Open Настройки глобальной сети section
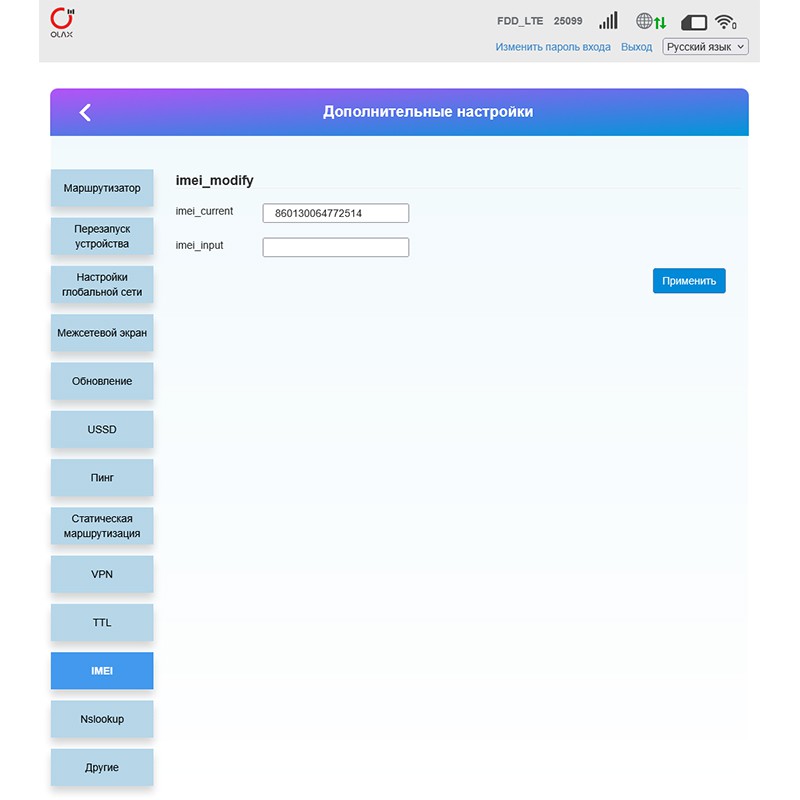Screen dimensions: 800x800 (x=102, y=285)
